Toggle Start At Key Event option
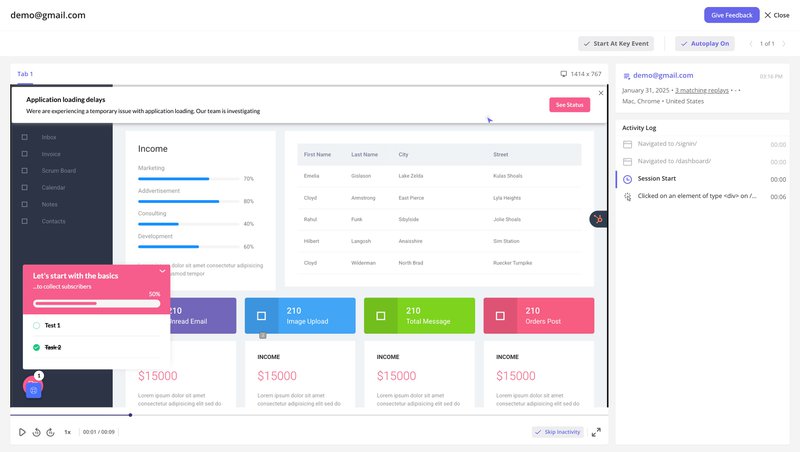 616,43
